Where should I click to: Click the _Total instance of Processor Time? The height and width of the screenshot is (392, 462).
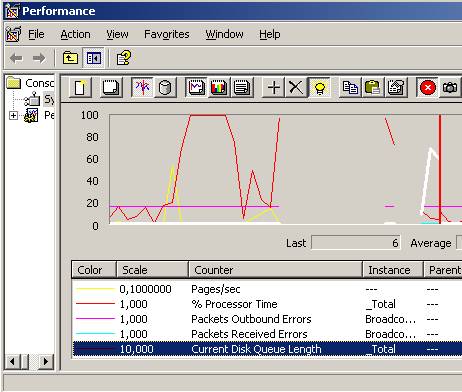pyautogui.click(x=381, y=304)
